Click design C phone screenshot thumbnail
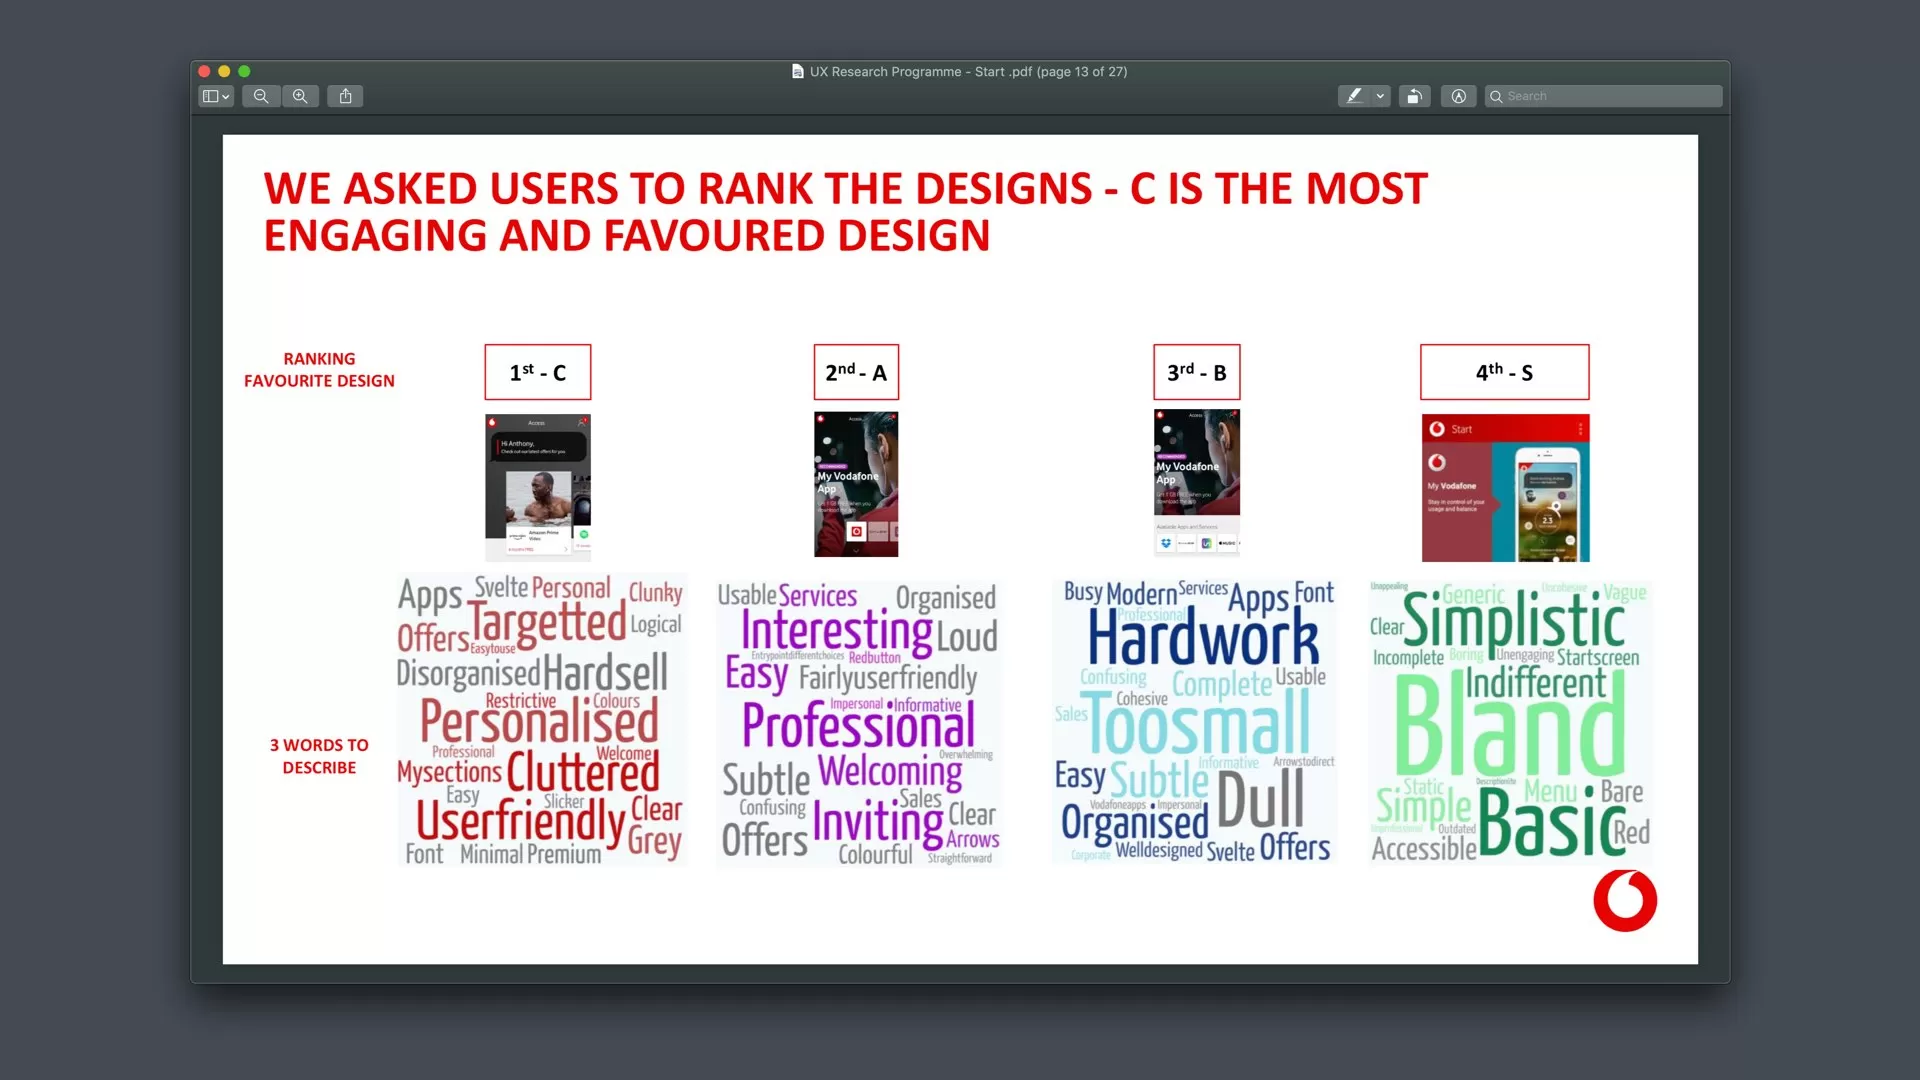 click(x=538, y=487)
